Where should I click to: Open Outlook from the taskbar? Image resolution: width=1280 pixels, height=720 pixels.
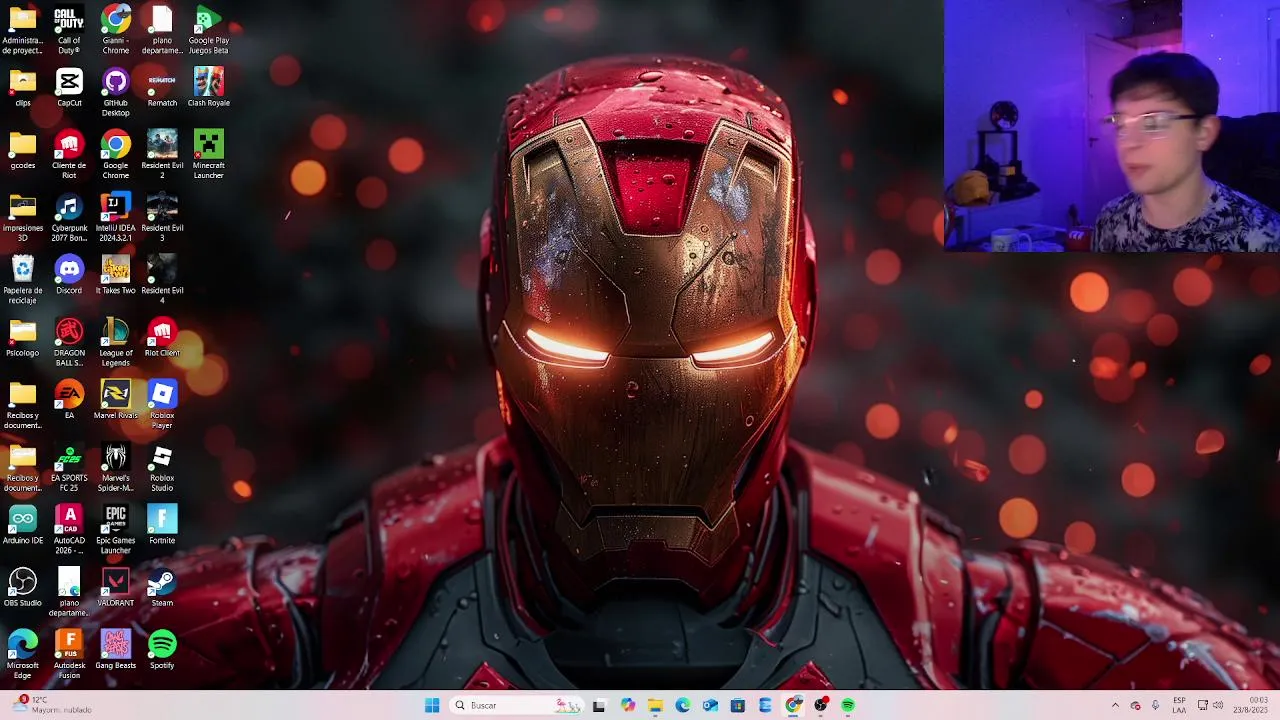click(x=710, y=705)
